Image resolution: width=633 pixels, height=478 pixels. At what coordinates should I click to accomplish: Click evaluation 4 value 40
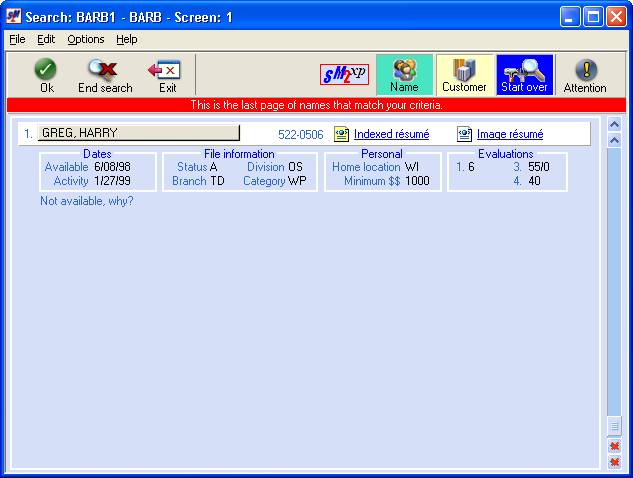tap(534, 181)
